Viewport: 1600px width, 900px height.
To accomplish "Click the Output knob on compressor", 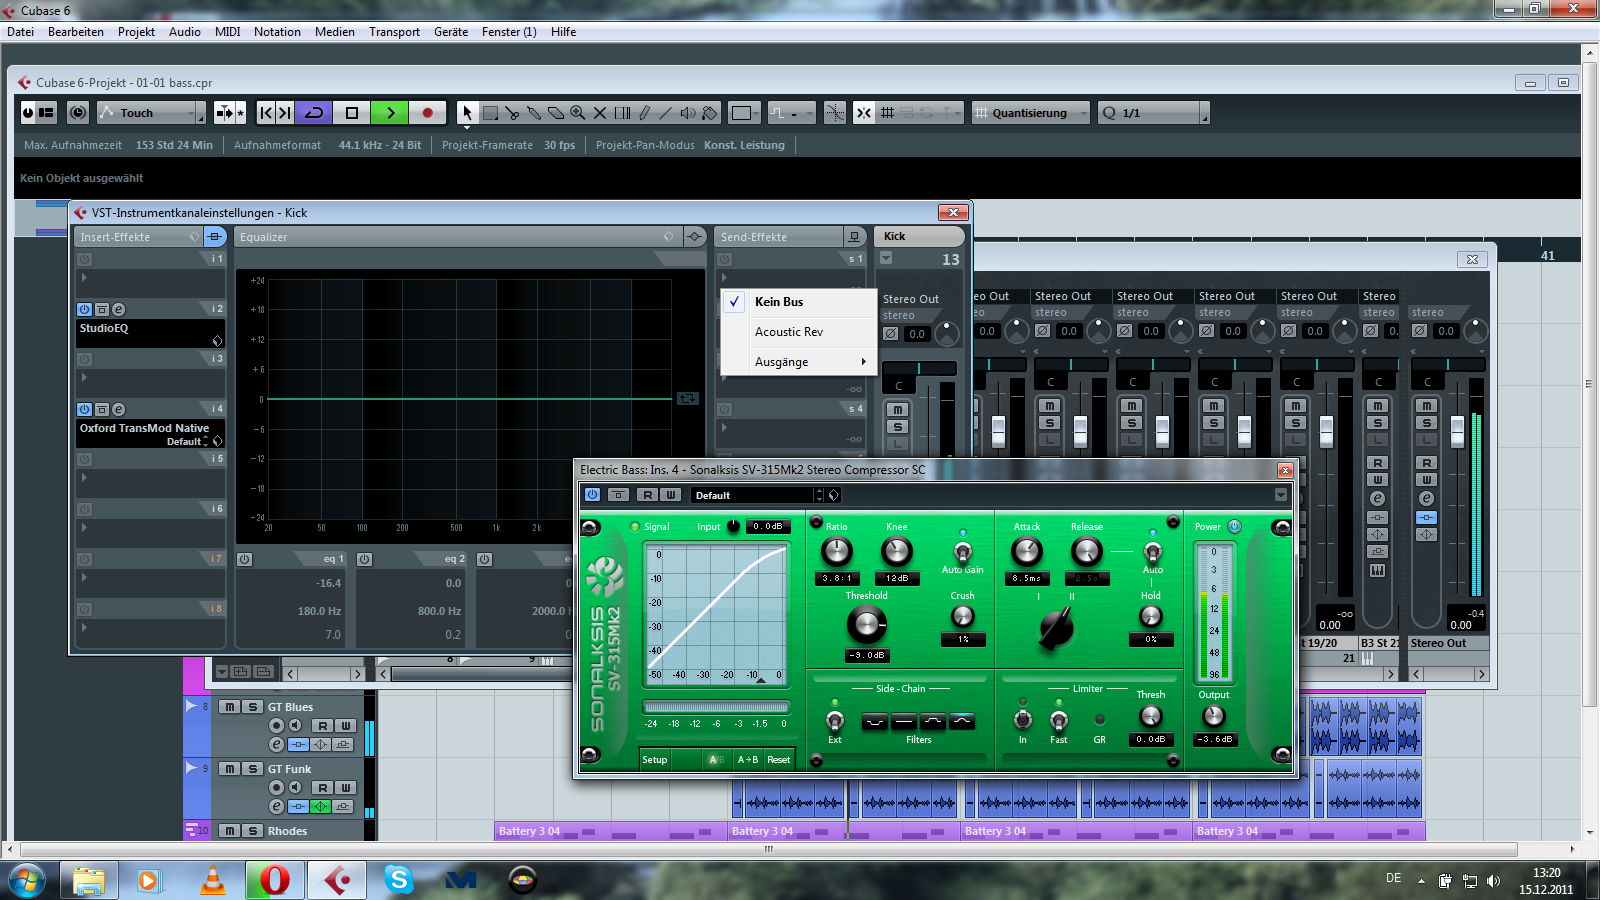I will 1213,716.
